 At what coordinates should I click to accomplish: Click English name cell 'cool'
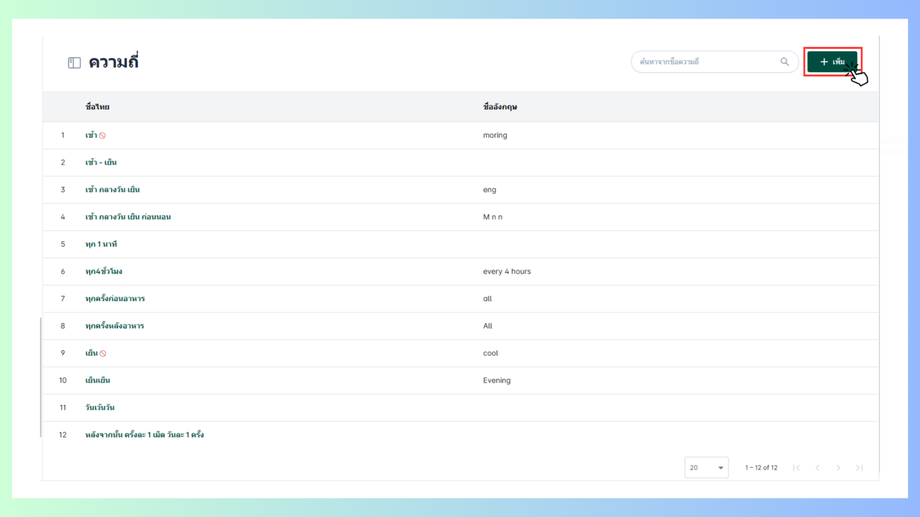[490, 353]
